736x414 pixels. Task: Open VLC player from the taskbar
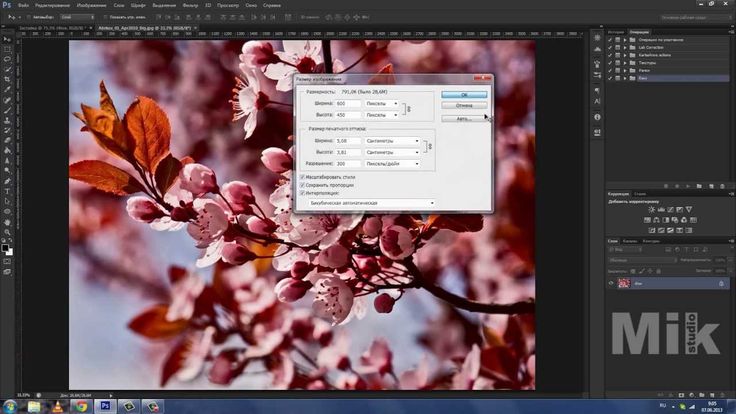58,406
